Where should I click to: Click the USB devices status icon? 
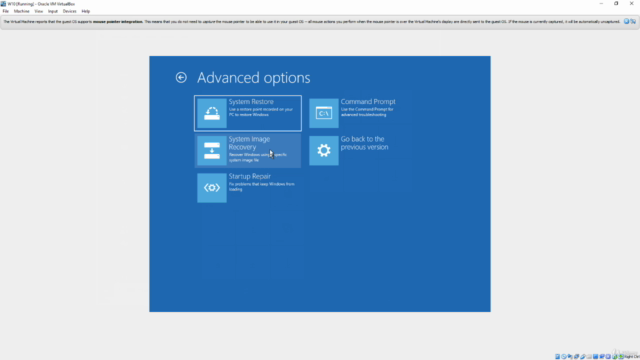click(583, 356)
